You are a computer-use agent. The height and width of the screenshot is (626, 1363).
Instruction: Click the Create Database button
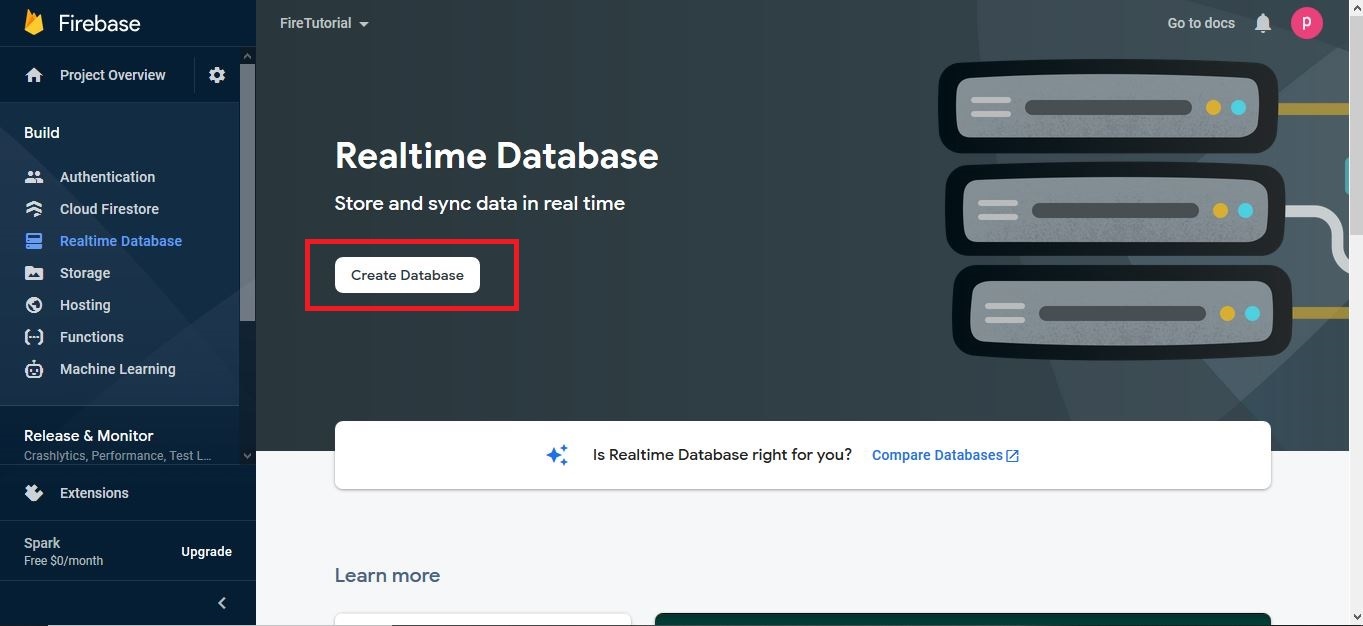(x=406, y=274)
